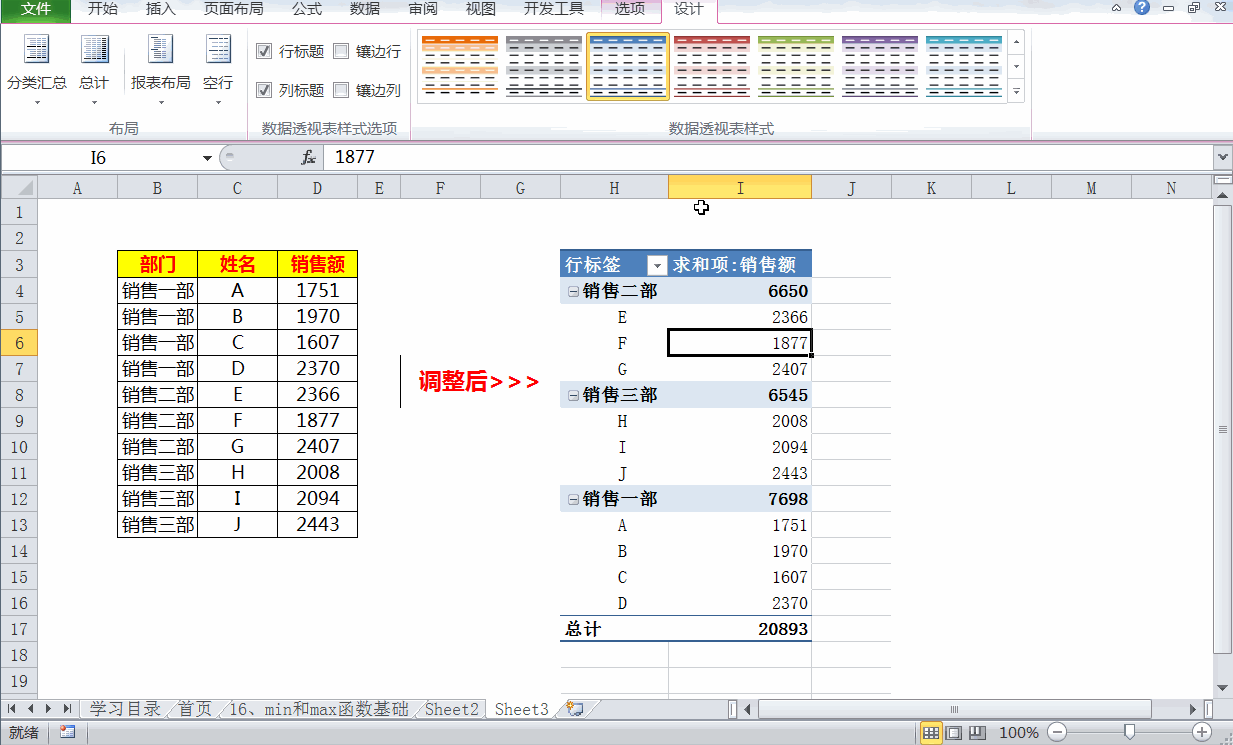This screenshot has height=745, width=1233.
Task: Select cell showing pivot total 20893
Action: pos(740,629)
